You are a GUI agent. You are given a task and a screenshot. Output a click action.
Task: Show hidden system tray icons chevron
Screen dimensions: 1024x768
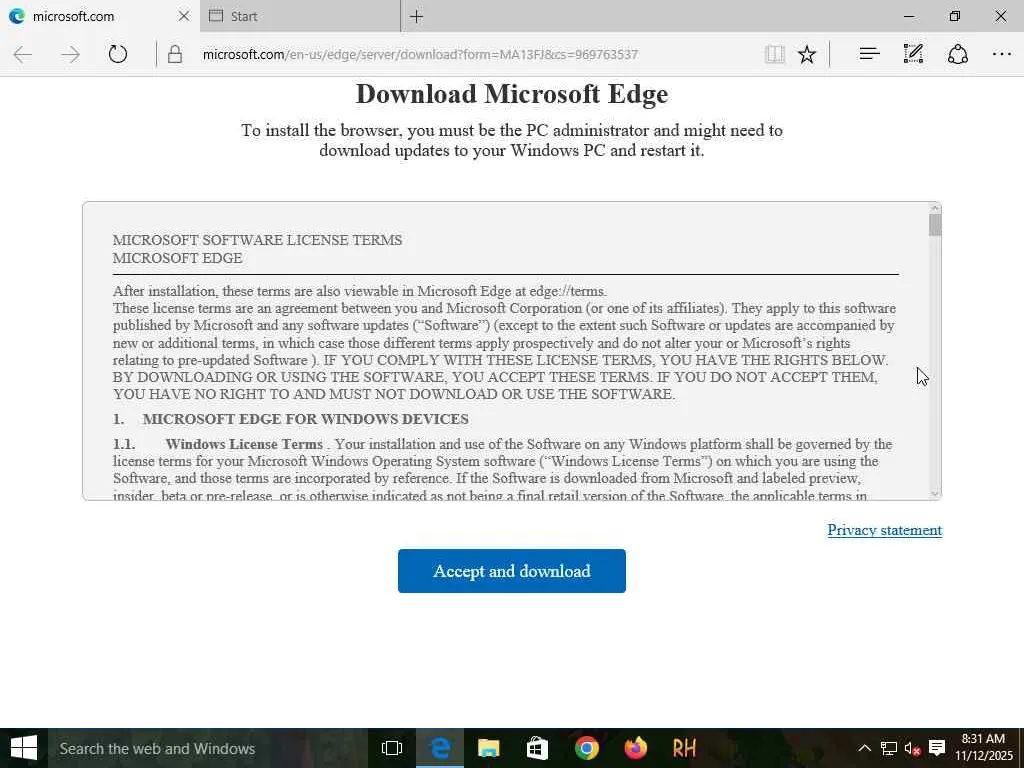point(864,748)
